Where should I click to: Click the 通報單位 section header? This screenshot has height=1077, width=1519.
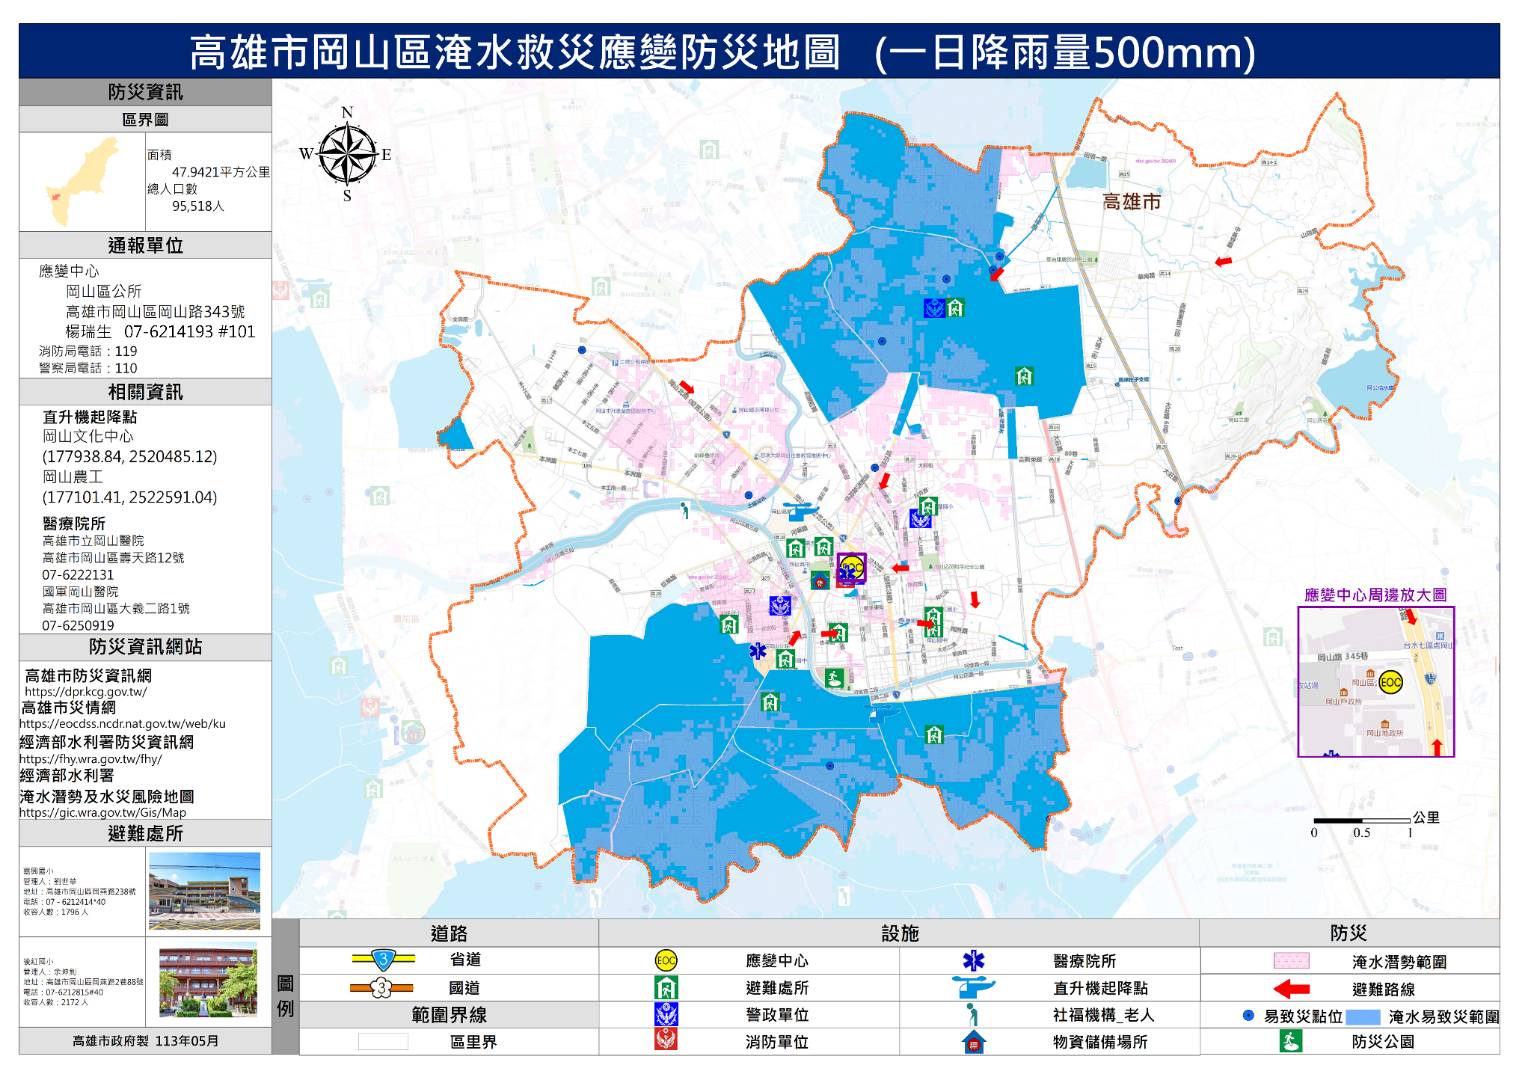pos(145,245)
